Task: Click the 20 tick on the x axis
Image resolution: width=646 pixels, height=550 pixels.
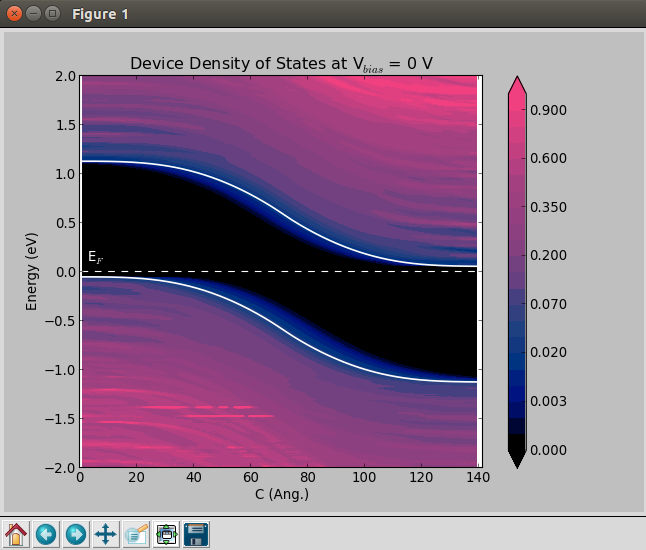Action: (x=136, y=477)
